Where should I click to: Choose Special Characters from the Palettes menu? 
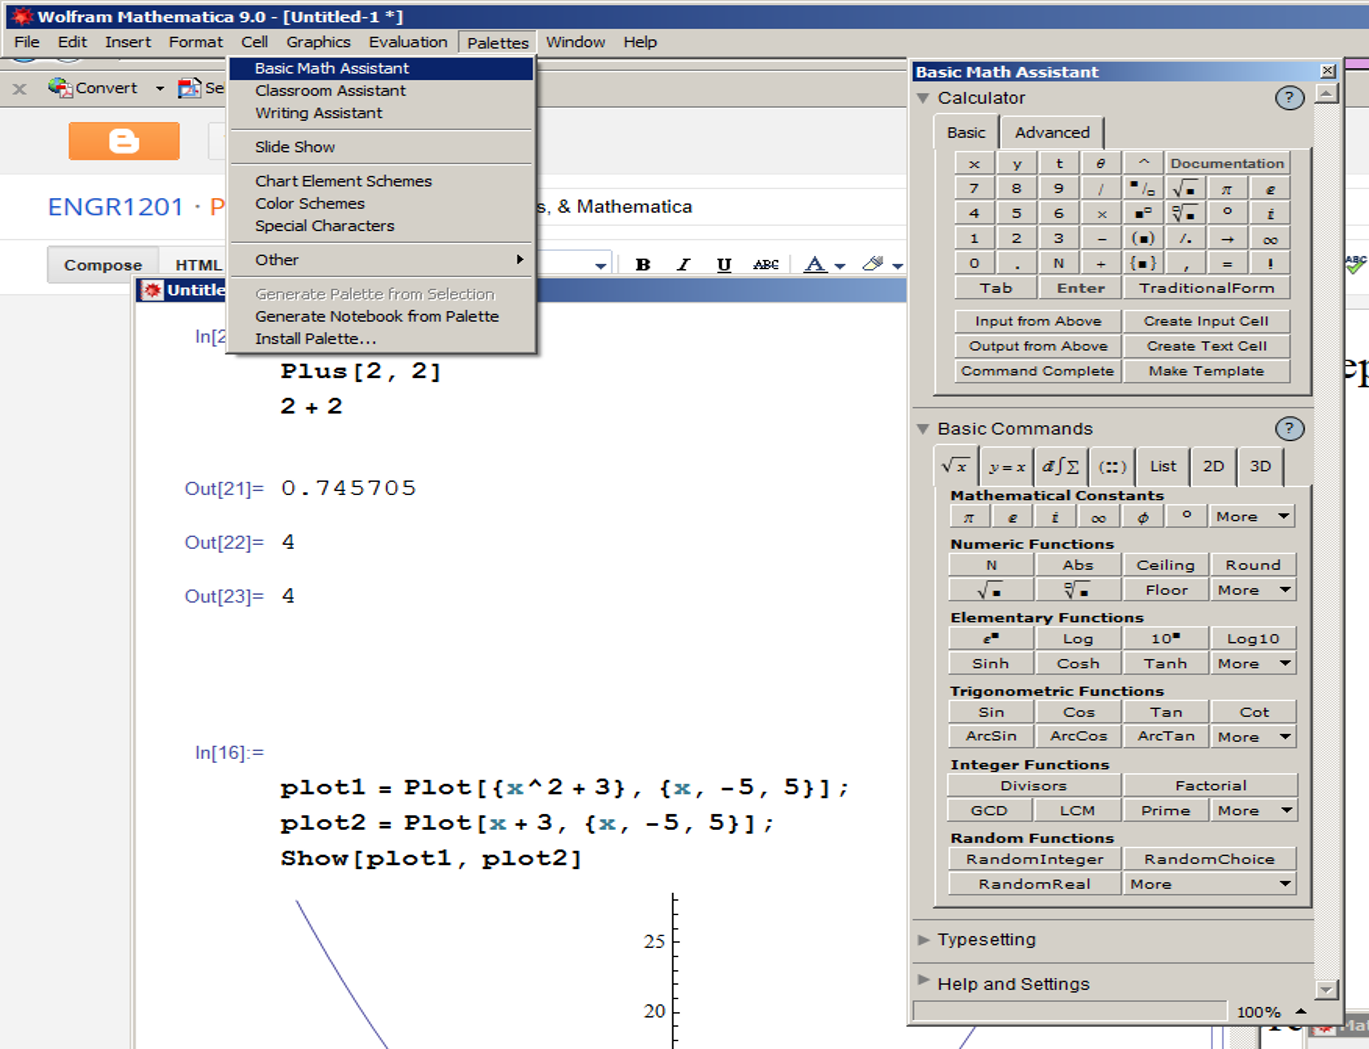[x=381, y=226]
